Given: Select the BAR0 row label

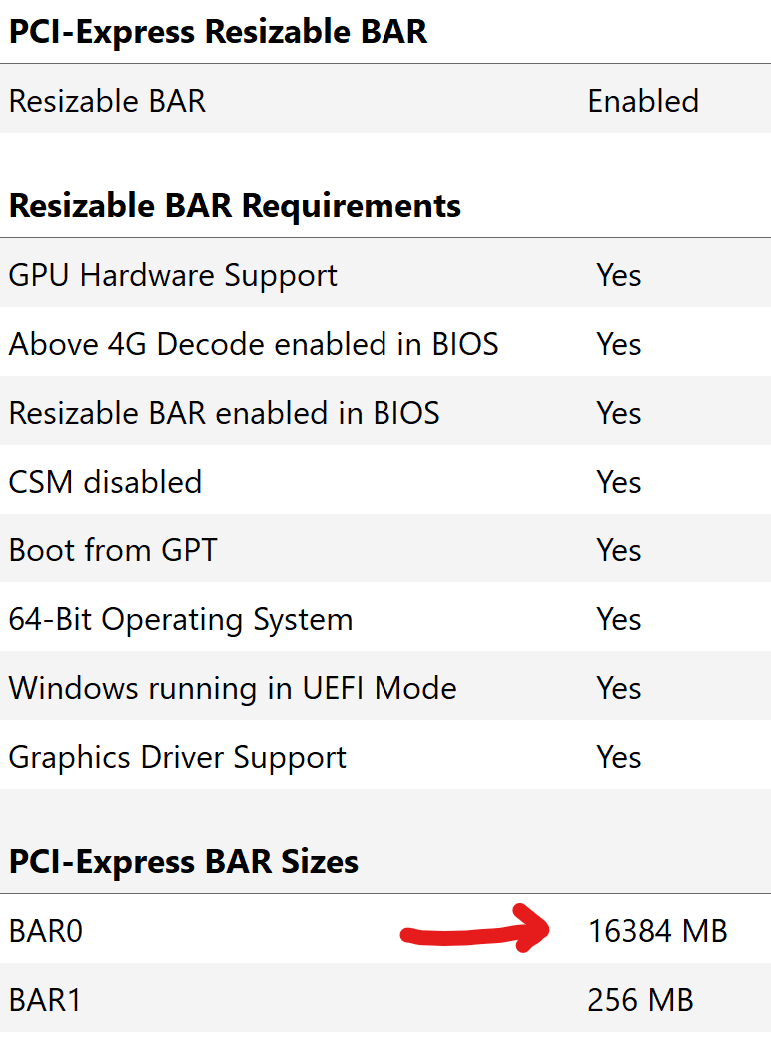Looking at the screenshot, I should [45, 930].
